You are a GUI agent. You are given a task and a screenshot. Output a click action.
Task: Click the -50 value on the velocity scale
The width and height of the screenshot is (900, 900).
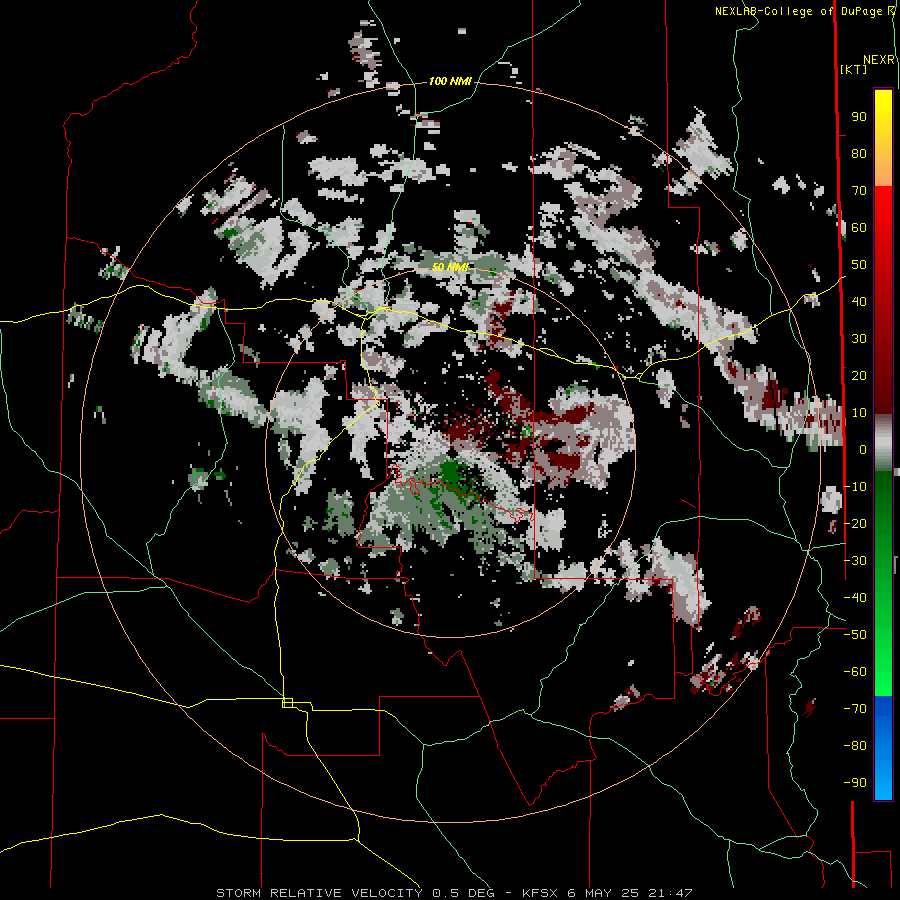click(x=855, y=635)
